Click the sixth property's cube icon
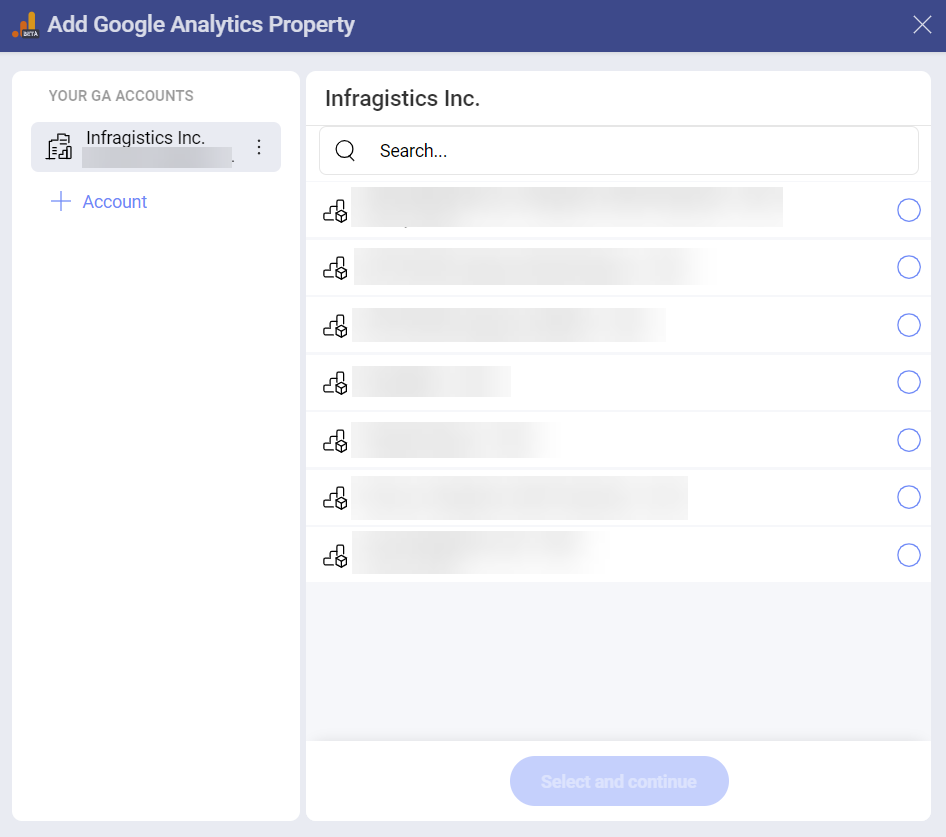The height and width of the screenshot is (837, 946). [x=335, y=498]
